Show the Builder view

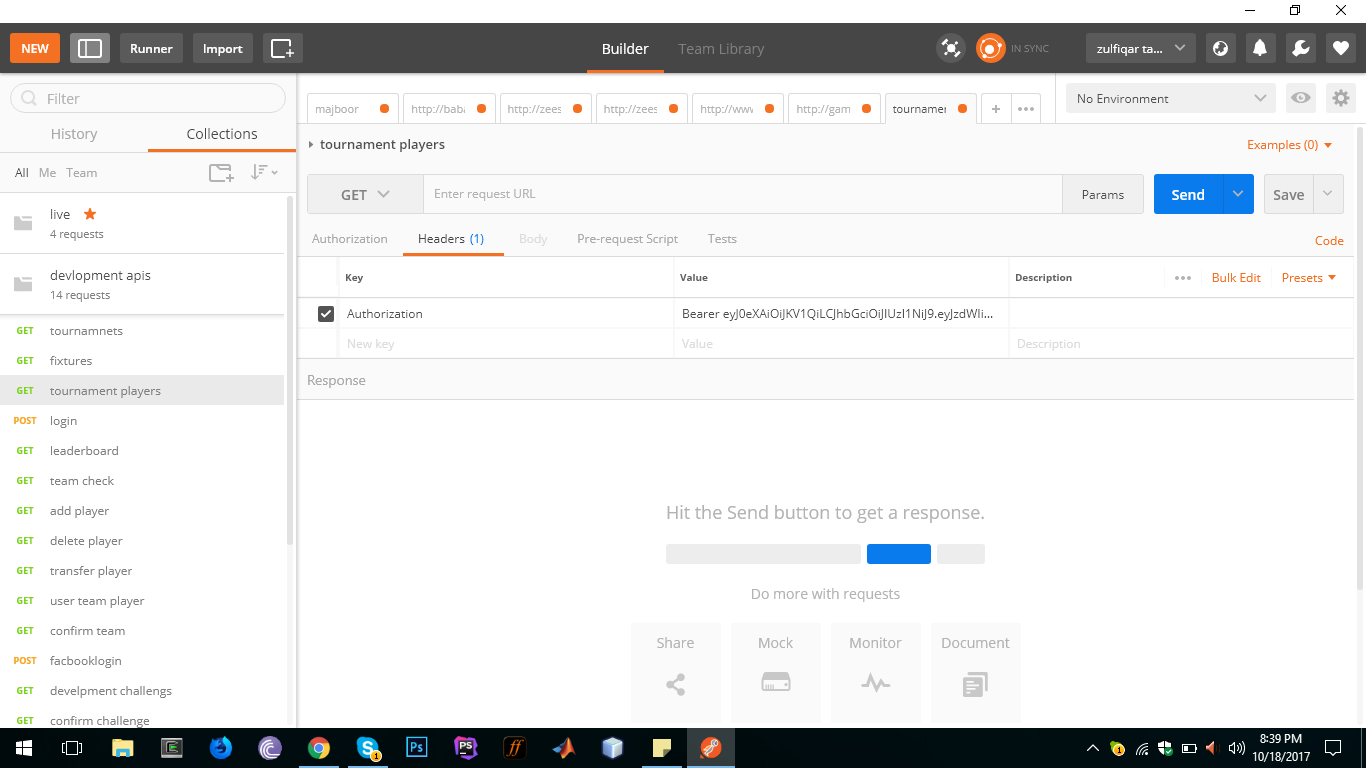point(625,48)
